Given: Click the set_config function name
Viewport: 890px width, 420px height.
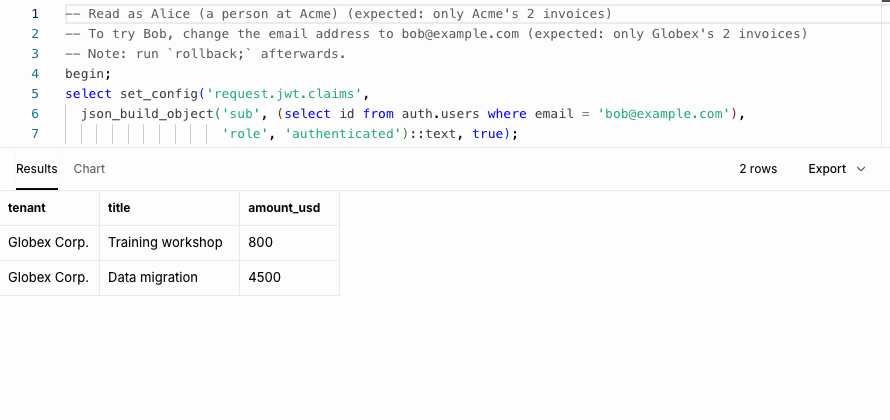Looking at the screenshot, I should [158, 94].
